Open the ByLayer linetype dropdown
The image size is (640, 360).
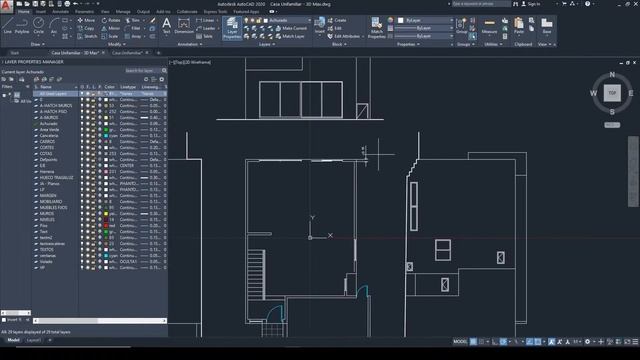click(x=424, y=36)
